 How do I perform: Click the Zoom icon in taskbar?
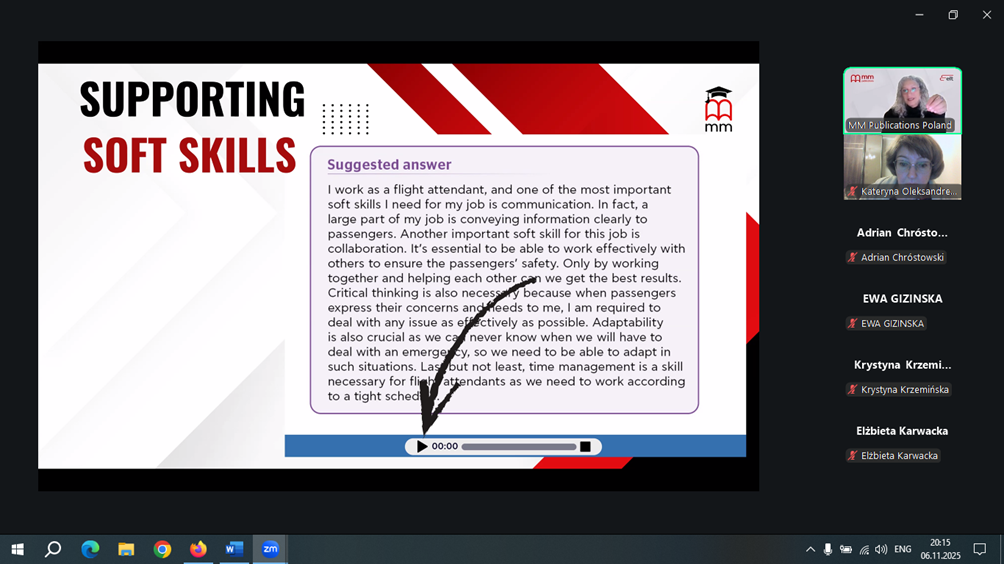tap(270, 549)
